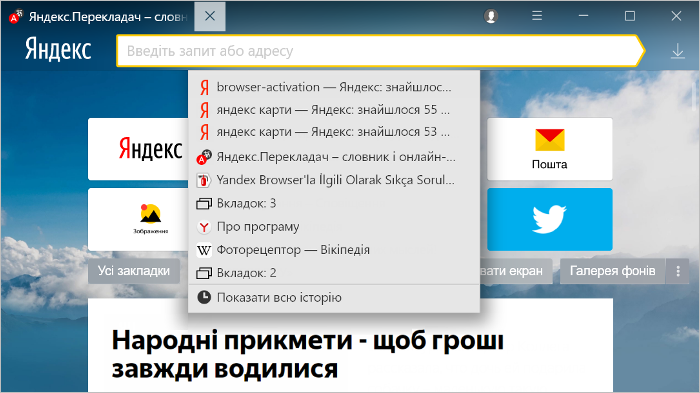Open 'Яндекс.Перекладач – словник' history entry
This screenshot has width=700, height=393.
pos(334,157)
